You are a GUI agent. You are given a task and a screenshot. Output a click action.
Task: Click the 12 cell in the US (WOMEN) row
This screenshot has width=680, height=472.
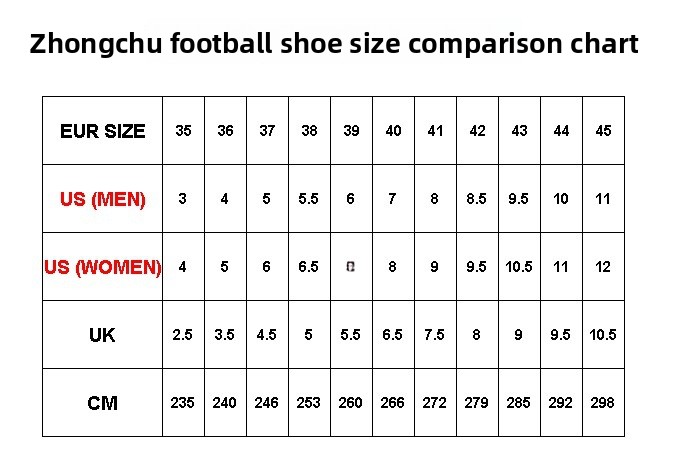coord(603,267)
